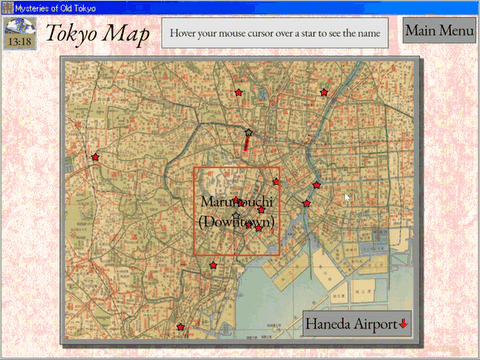This screenshot has height=360, width=480.
Task: Select the upper star on the river bend
Action: point(316,185)
